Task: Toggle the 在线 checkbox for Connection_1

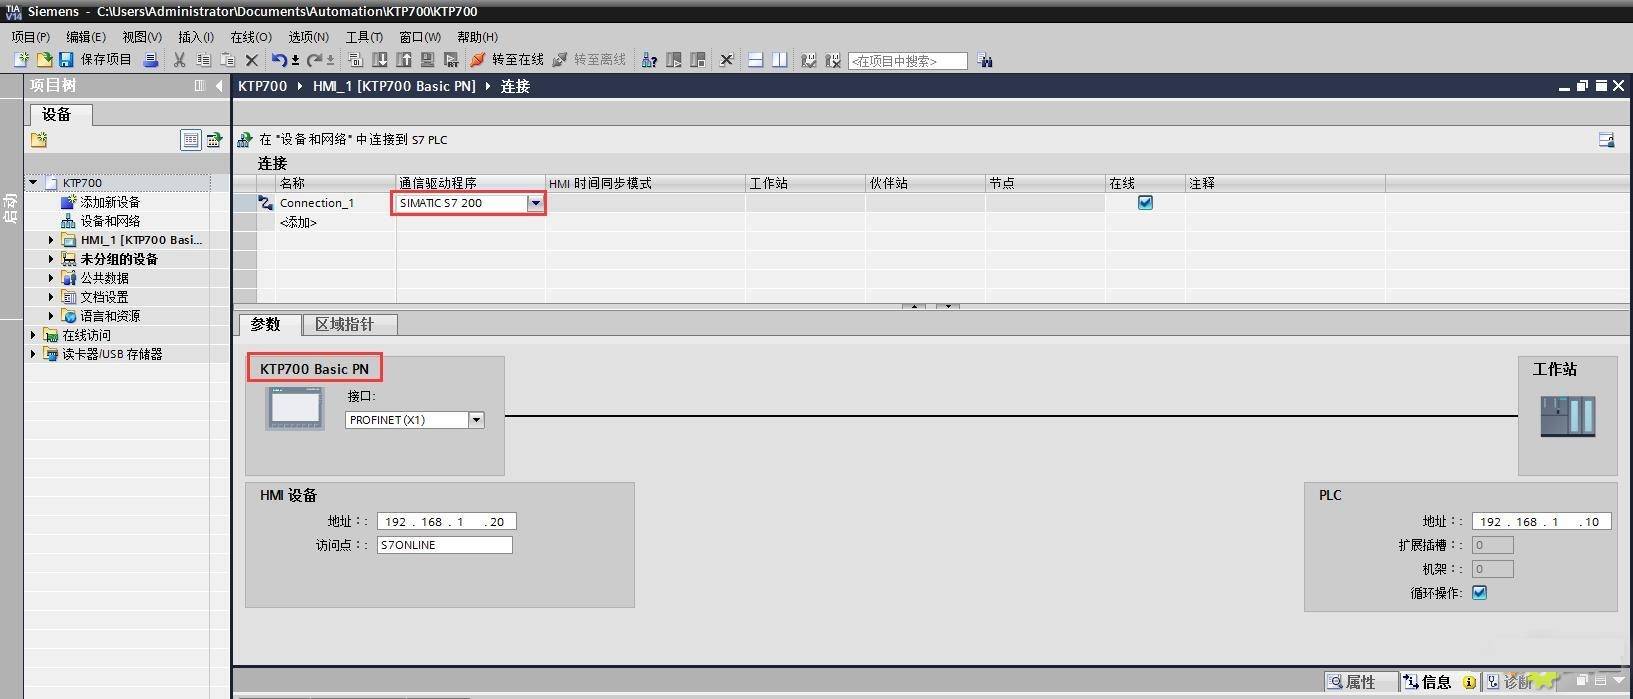Action: 1145,202
